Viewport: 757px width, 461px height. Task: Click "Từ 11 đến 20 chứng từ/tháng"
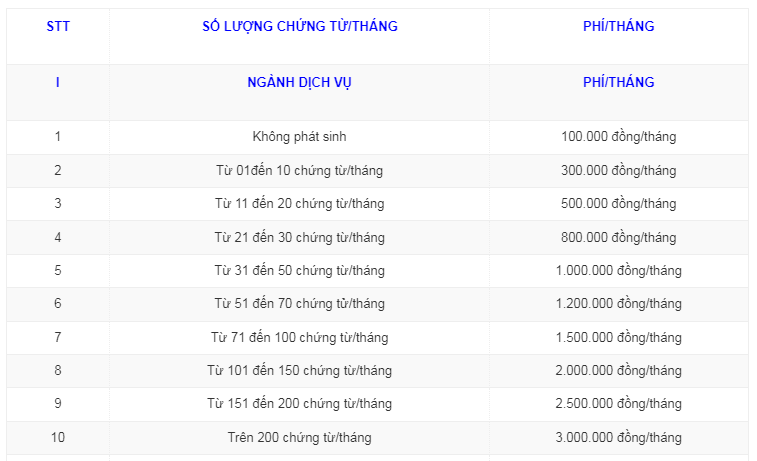[299, 204]
